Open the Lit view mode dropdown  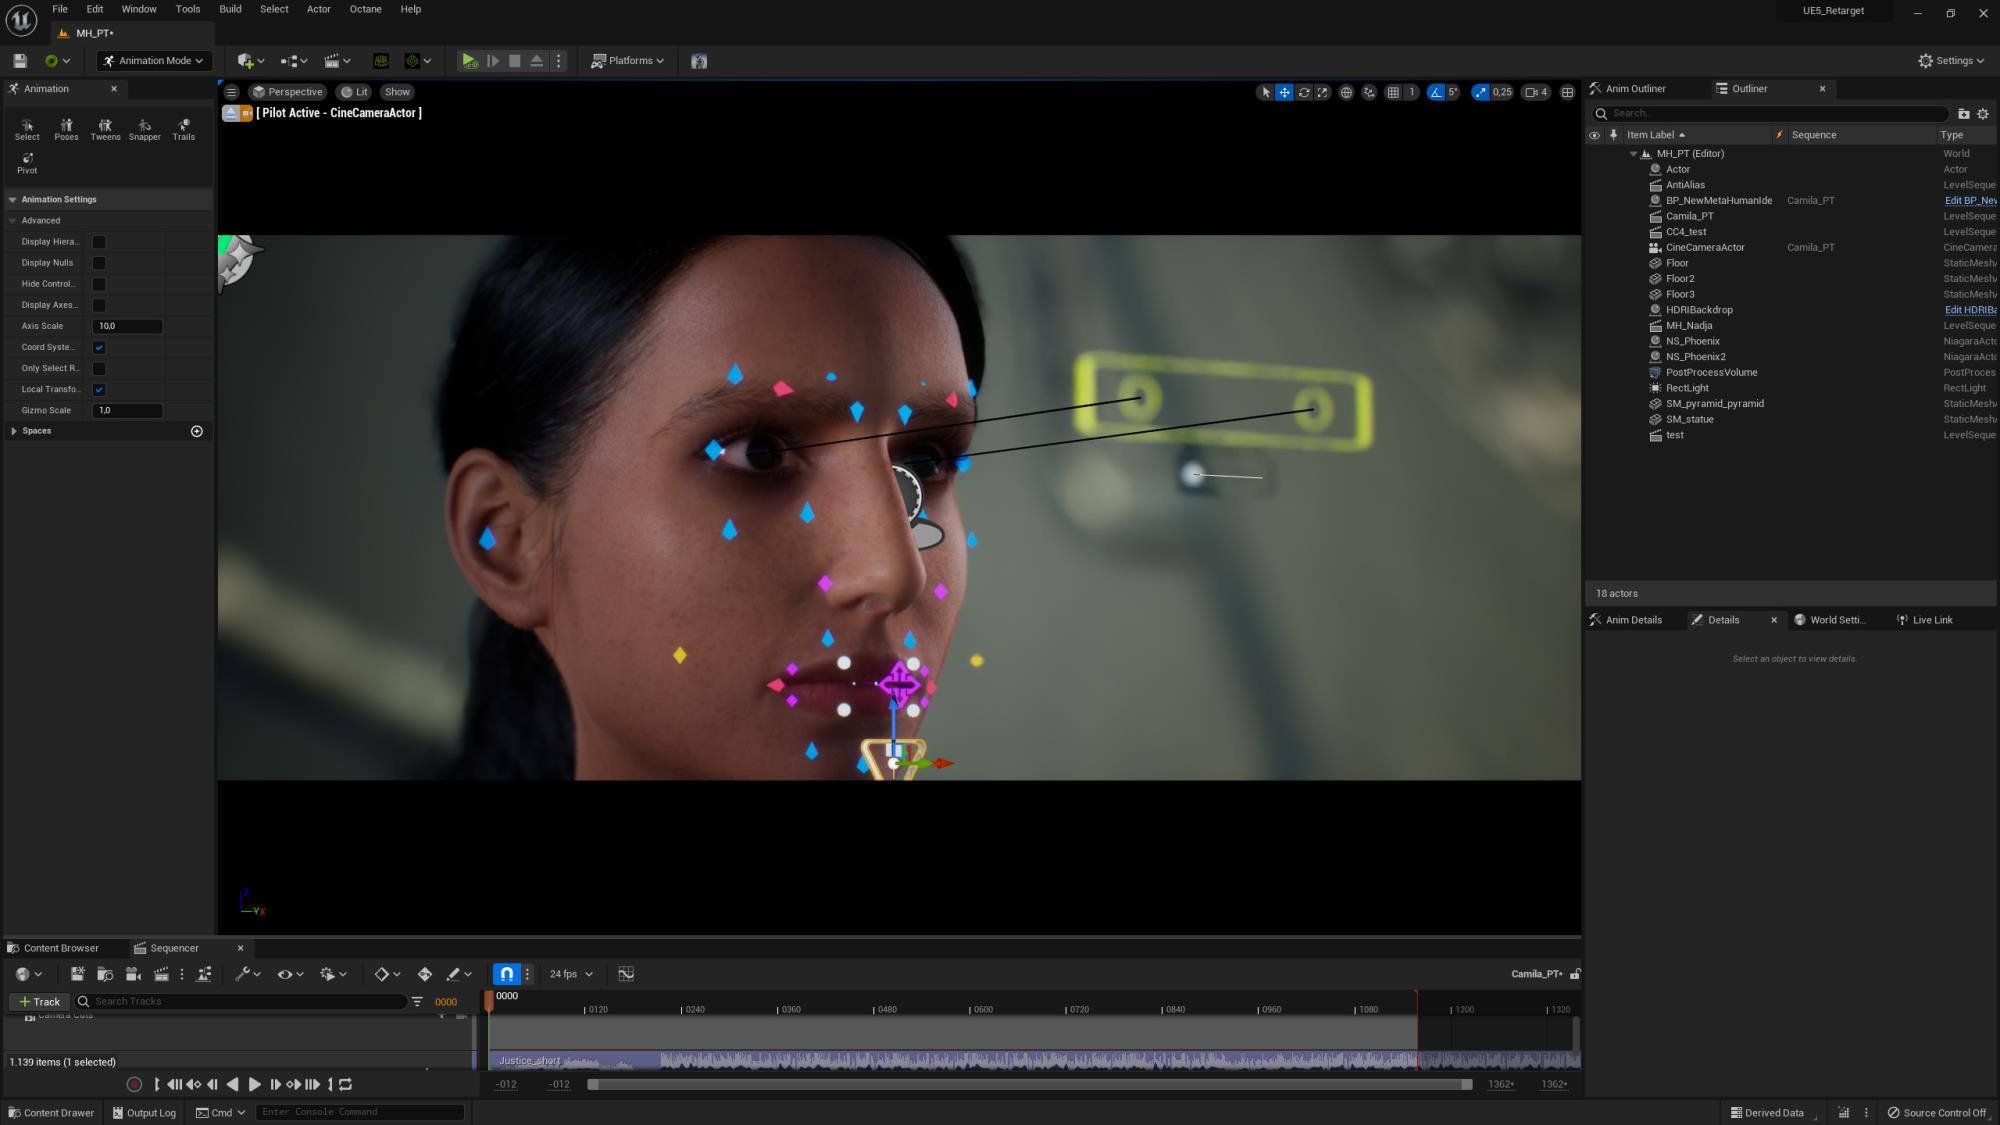point(354,92)
